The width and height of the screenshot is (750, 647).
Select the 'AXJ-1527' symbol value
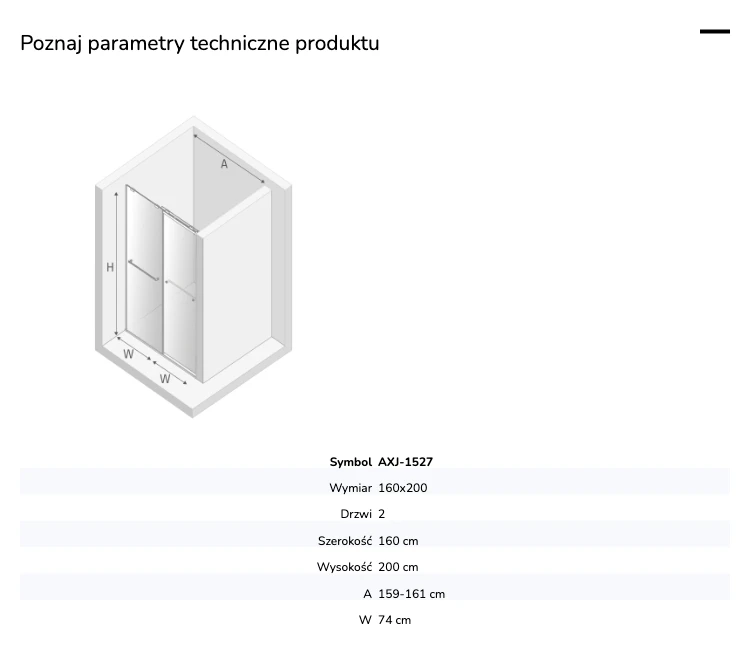[x=406, y=462]
